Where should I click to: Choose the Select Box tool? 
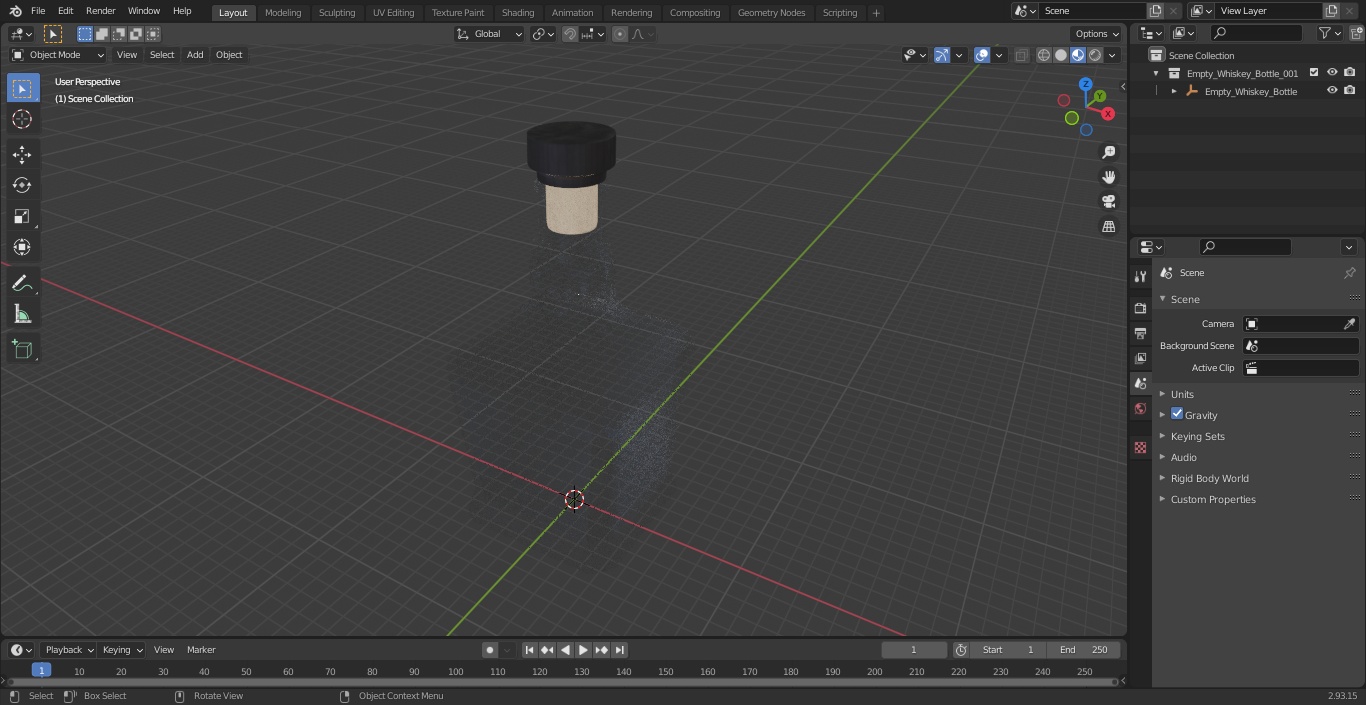[22, 88]
